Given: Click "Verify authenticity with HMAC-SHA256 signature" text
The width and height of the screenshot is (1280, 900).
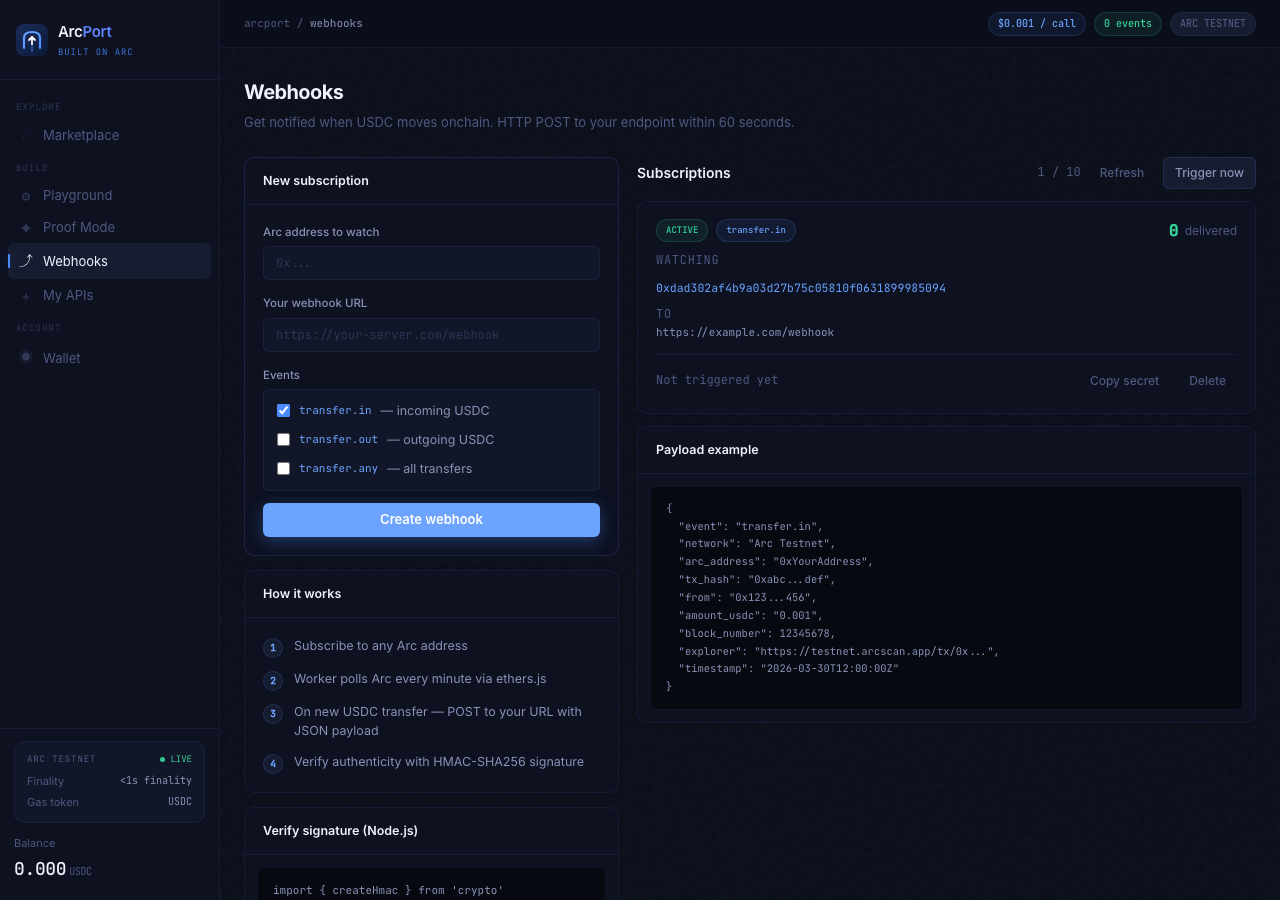Looking at the screenshot, I should coord(439,762).
